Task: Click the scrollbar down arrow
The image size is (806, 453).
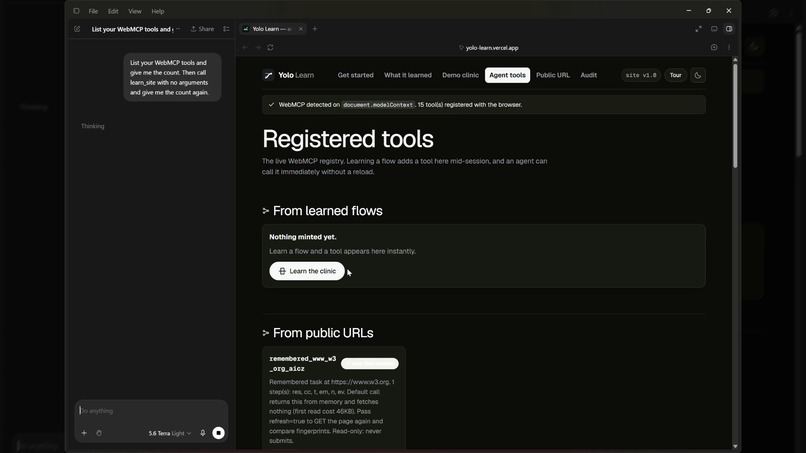Action: click(735, 446)
